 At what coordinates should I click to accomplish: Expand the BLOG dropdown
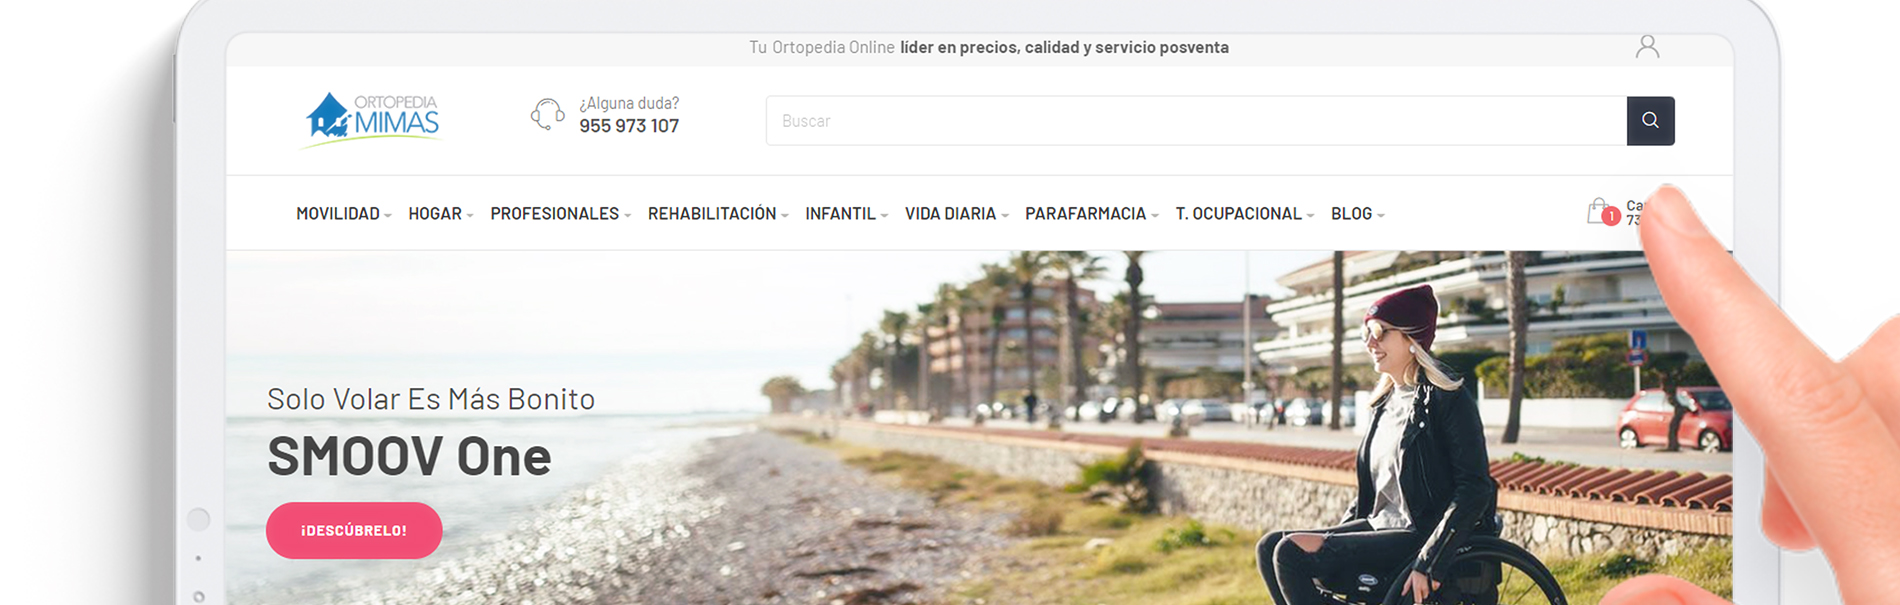(x=1357, y=214)
